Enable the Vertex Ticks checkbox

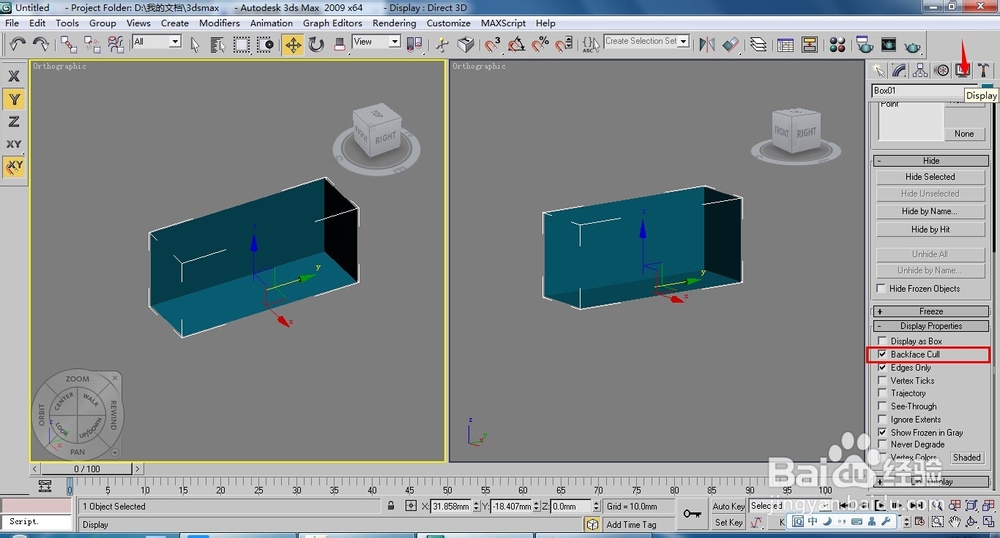[882, 381]
